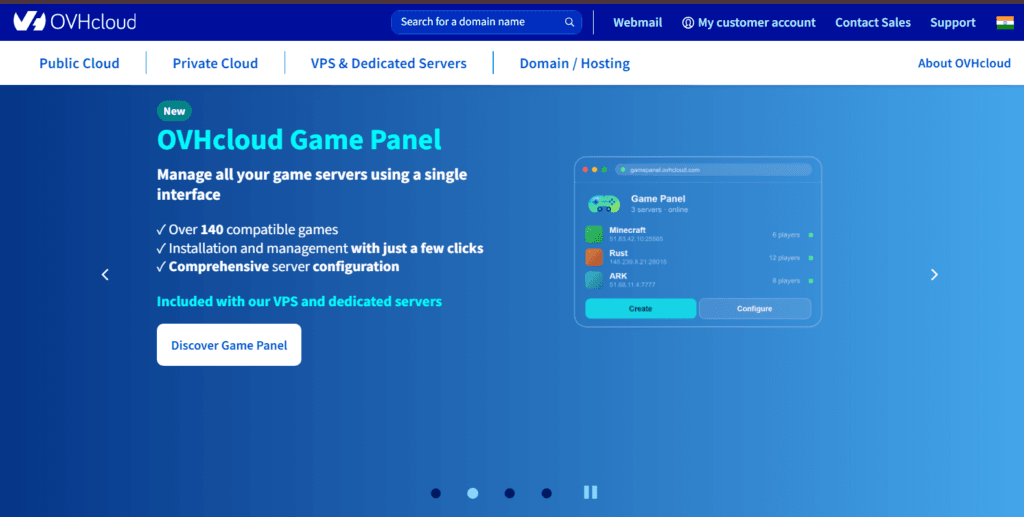Click the Discover Game Panel button

(x=229, y=345)
